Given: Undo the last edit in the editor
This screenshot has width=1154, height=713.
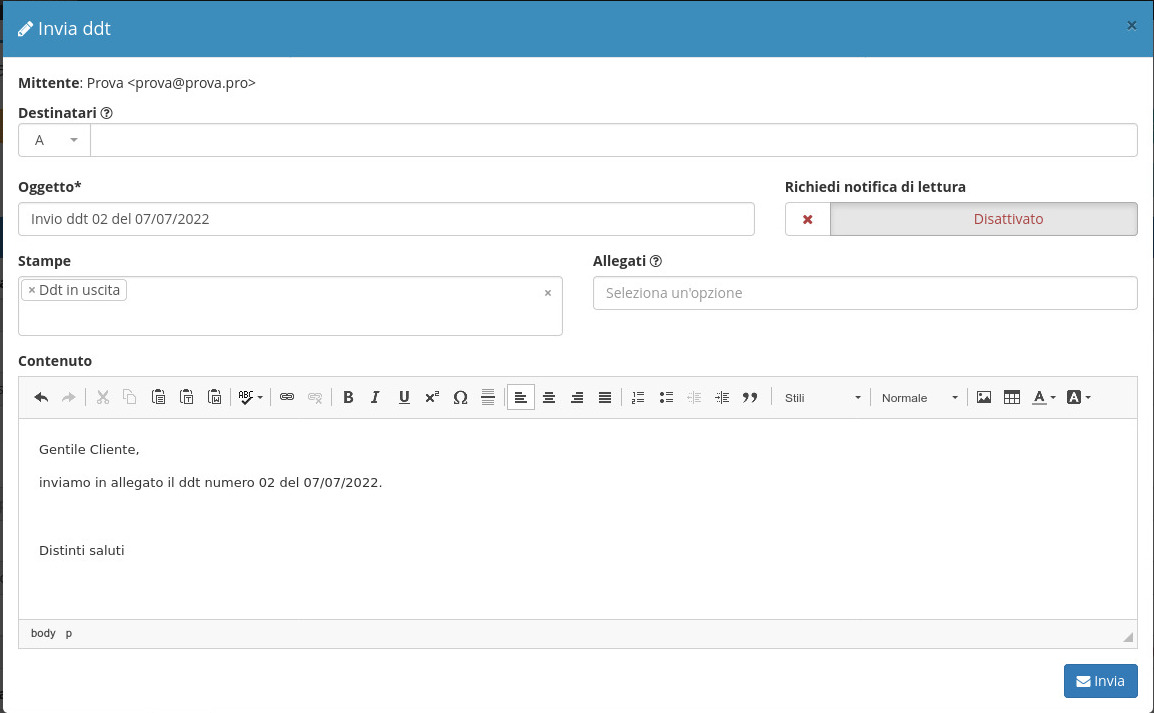Looking at the screenshot, I should pyautogui.click(x=41, y=398).
